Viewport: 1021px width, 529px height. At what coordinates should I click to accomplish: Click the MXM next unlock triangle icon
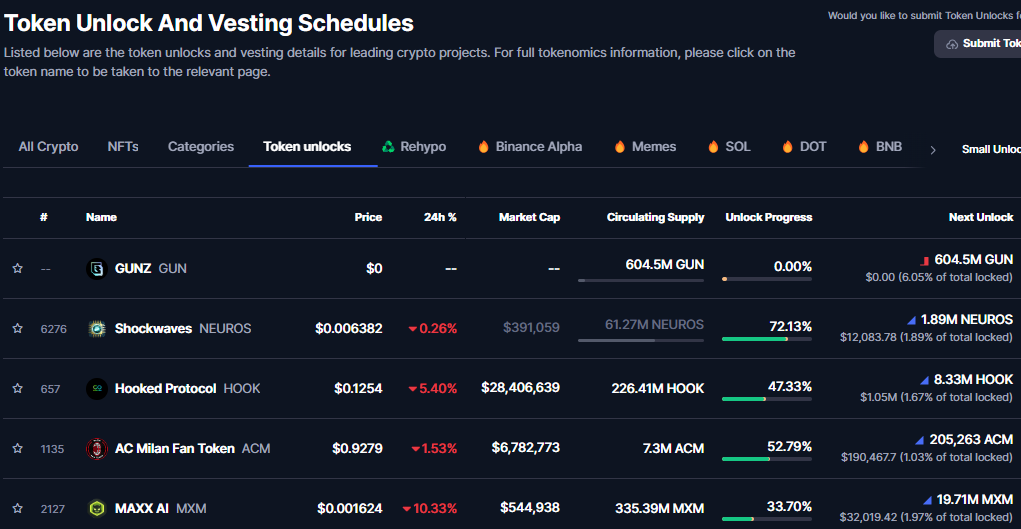click(x=927, y=500)
